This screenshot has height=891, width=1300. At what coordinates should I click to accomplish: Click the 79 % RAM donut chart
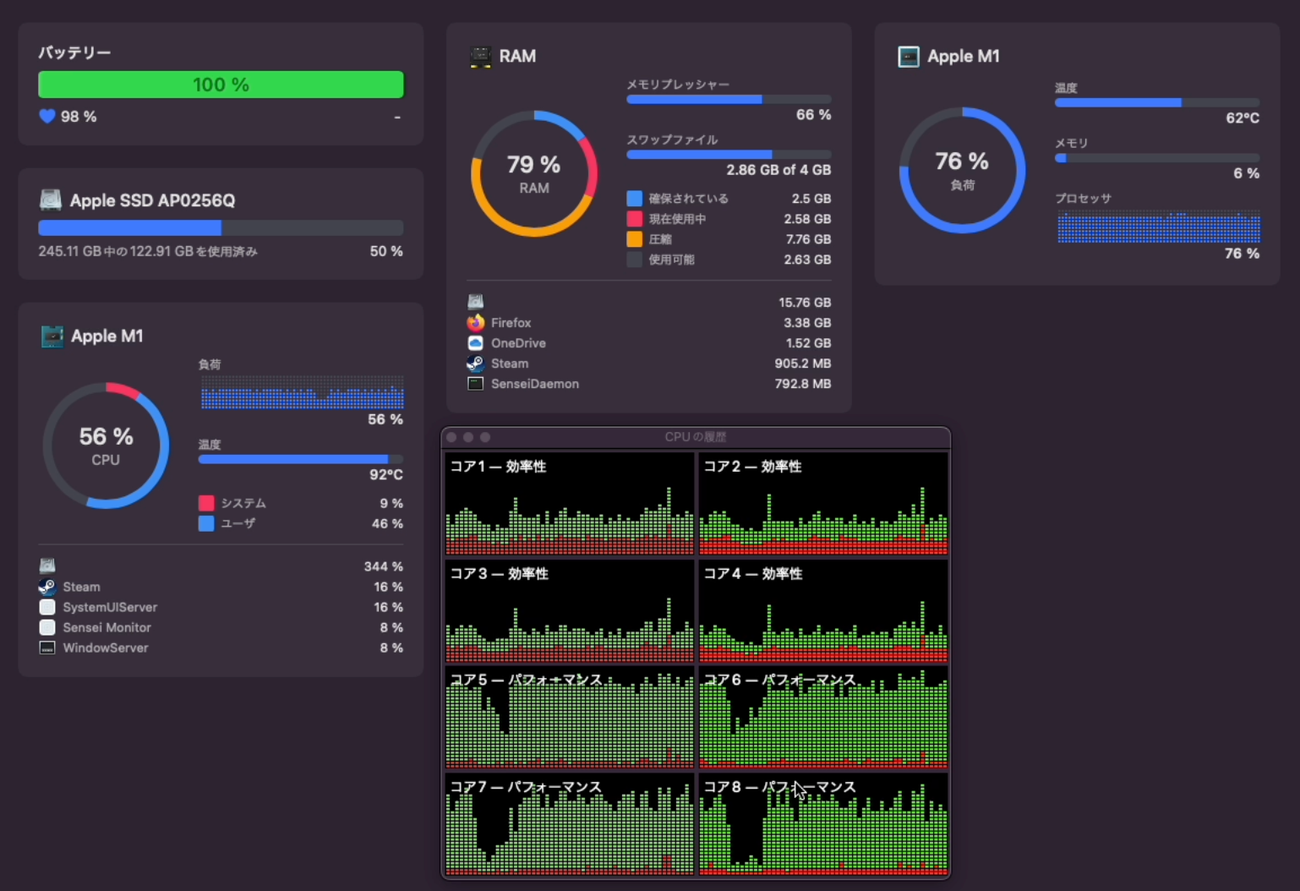click(534, 174)
